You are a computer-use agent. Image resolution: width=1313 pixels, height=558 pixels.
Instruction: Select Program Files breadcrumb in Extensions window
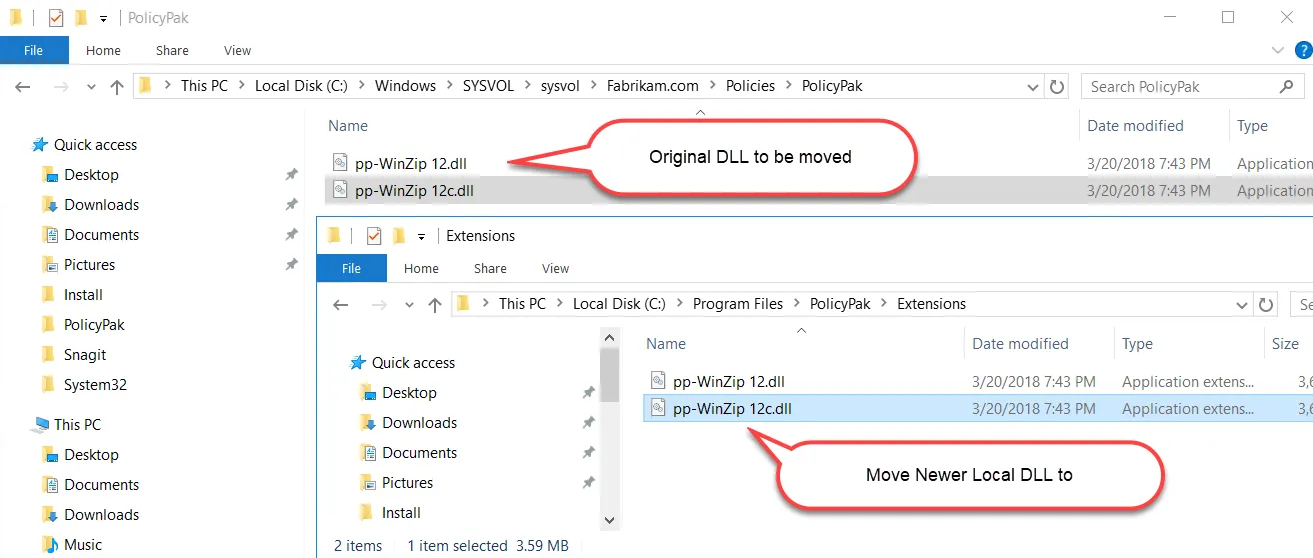click(738, 304)
